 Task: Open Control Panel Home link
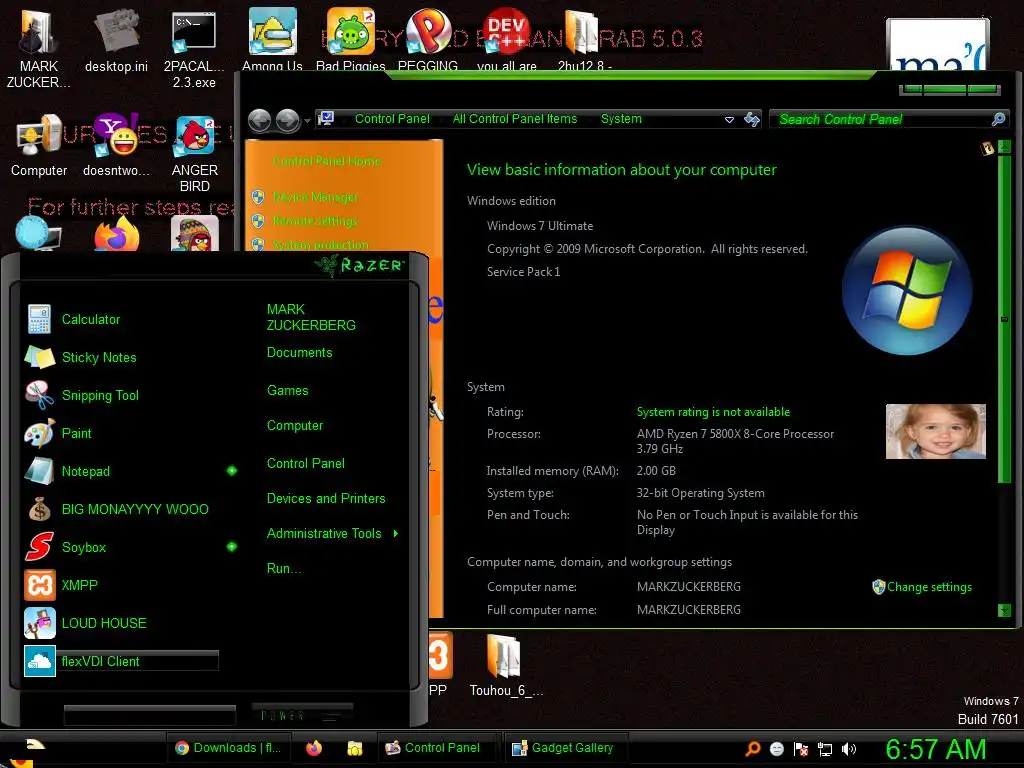point(327,161)
